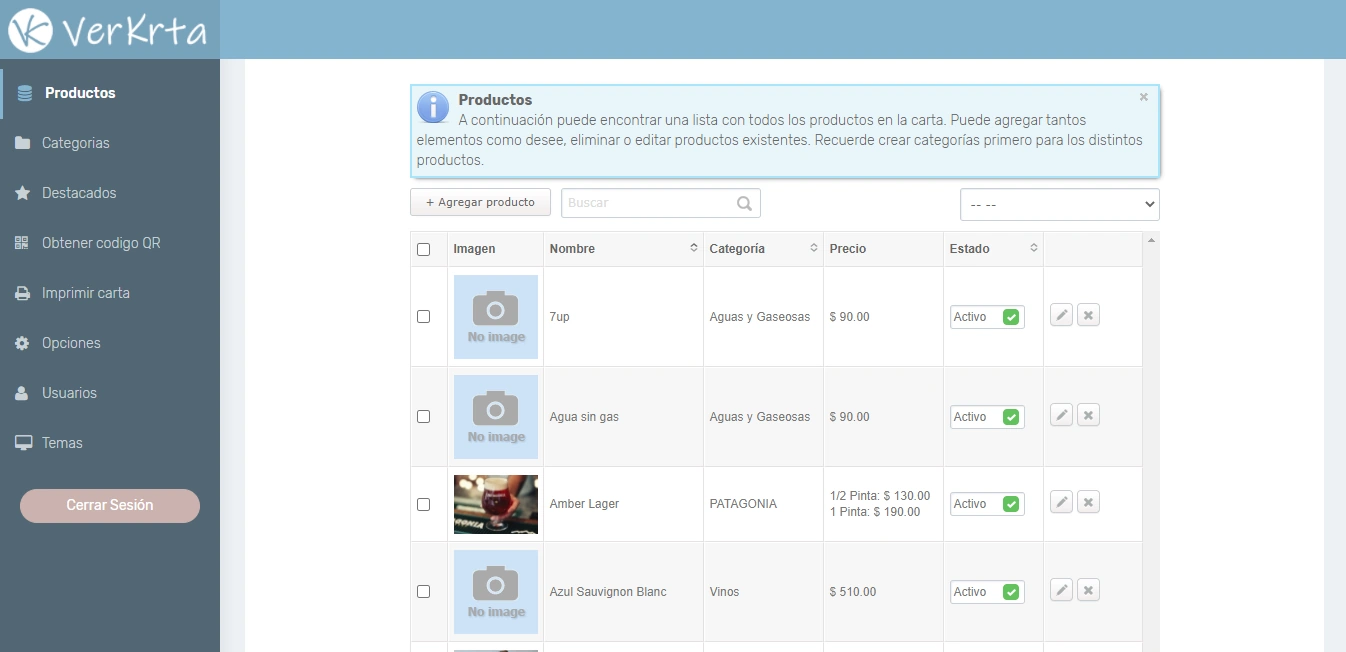The height and width of the screenshot is (652, 1346).
Task: Click the VerKrta logo icon
Action: coord(30,30)
